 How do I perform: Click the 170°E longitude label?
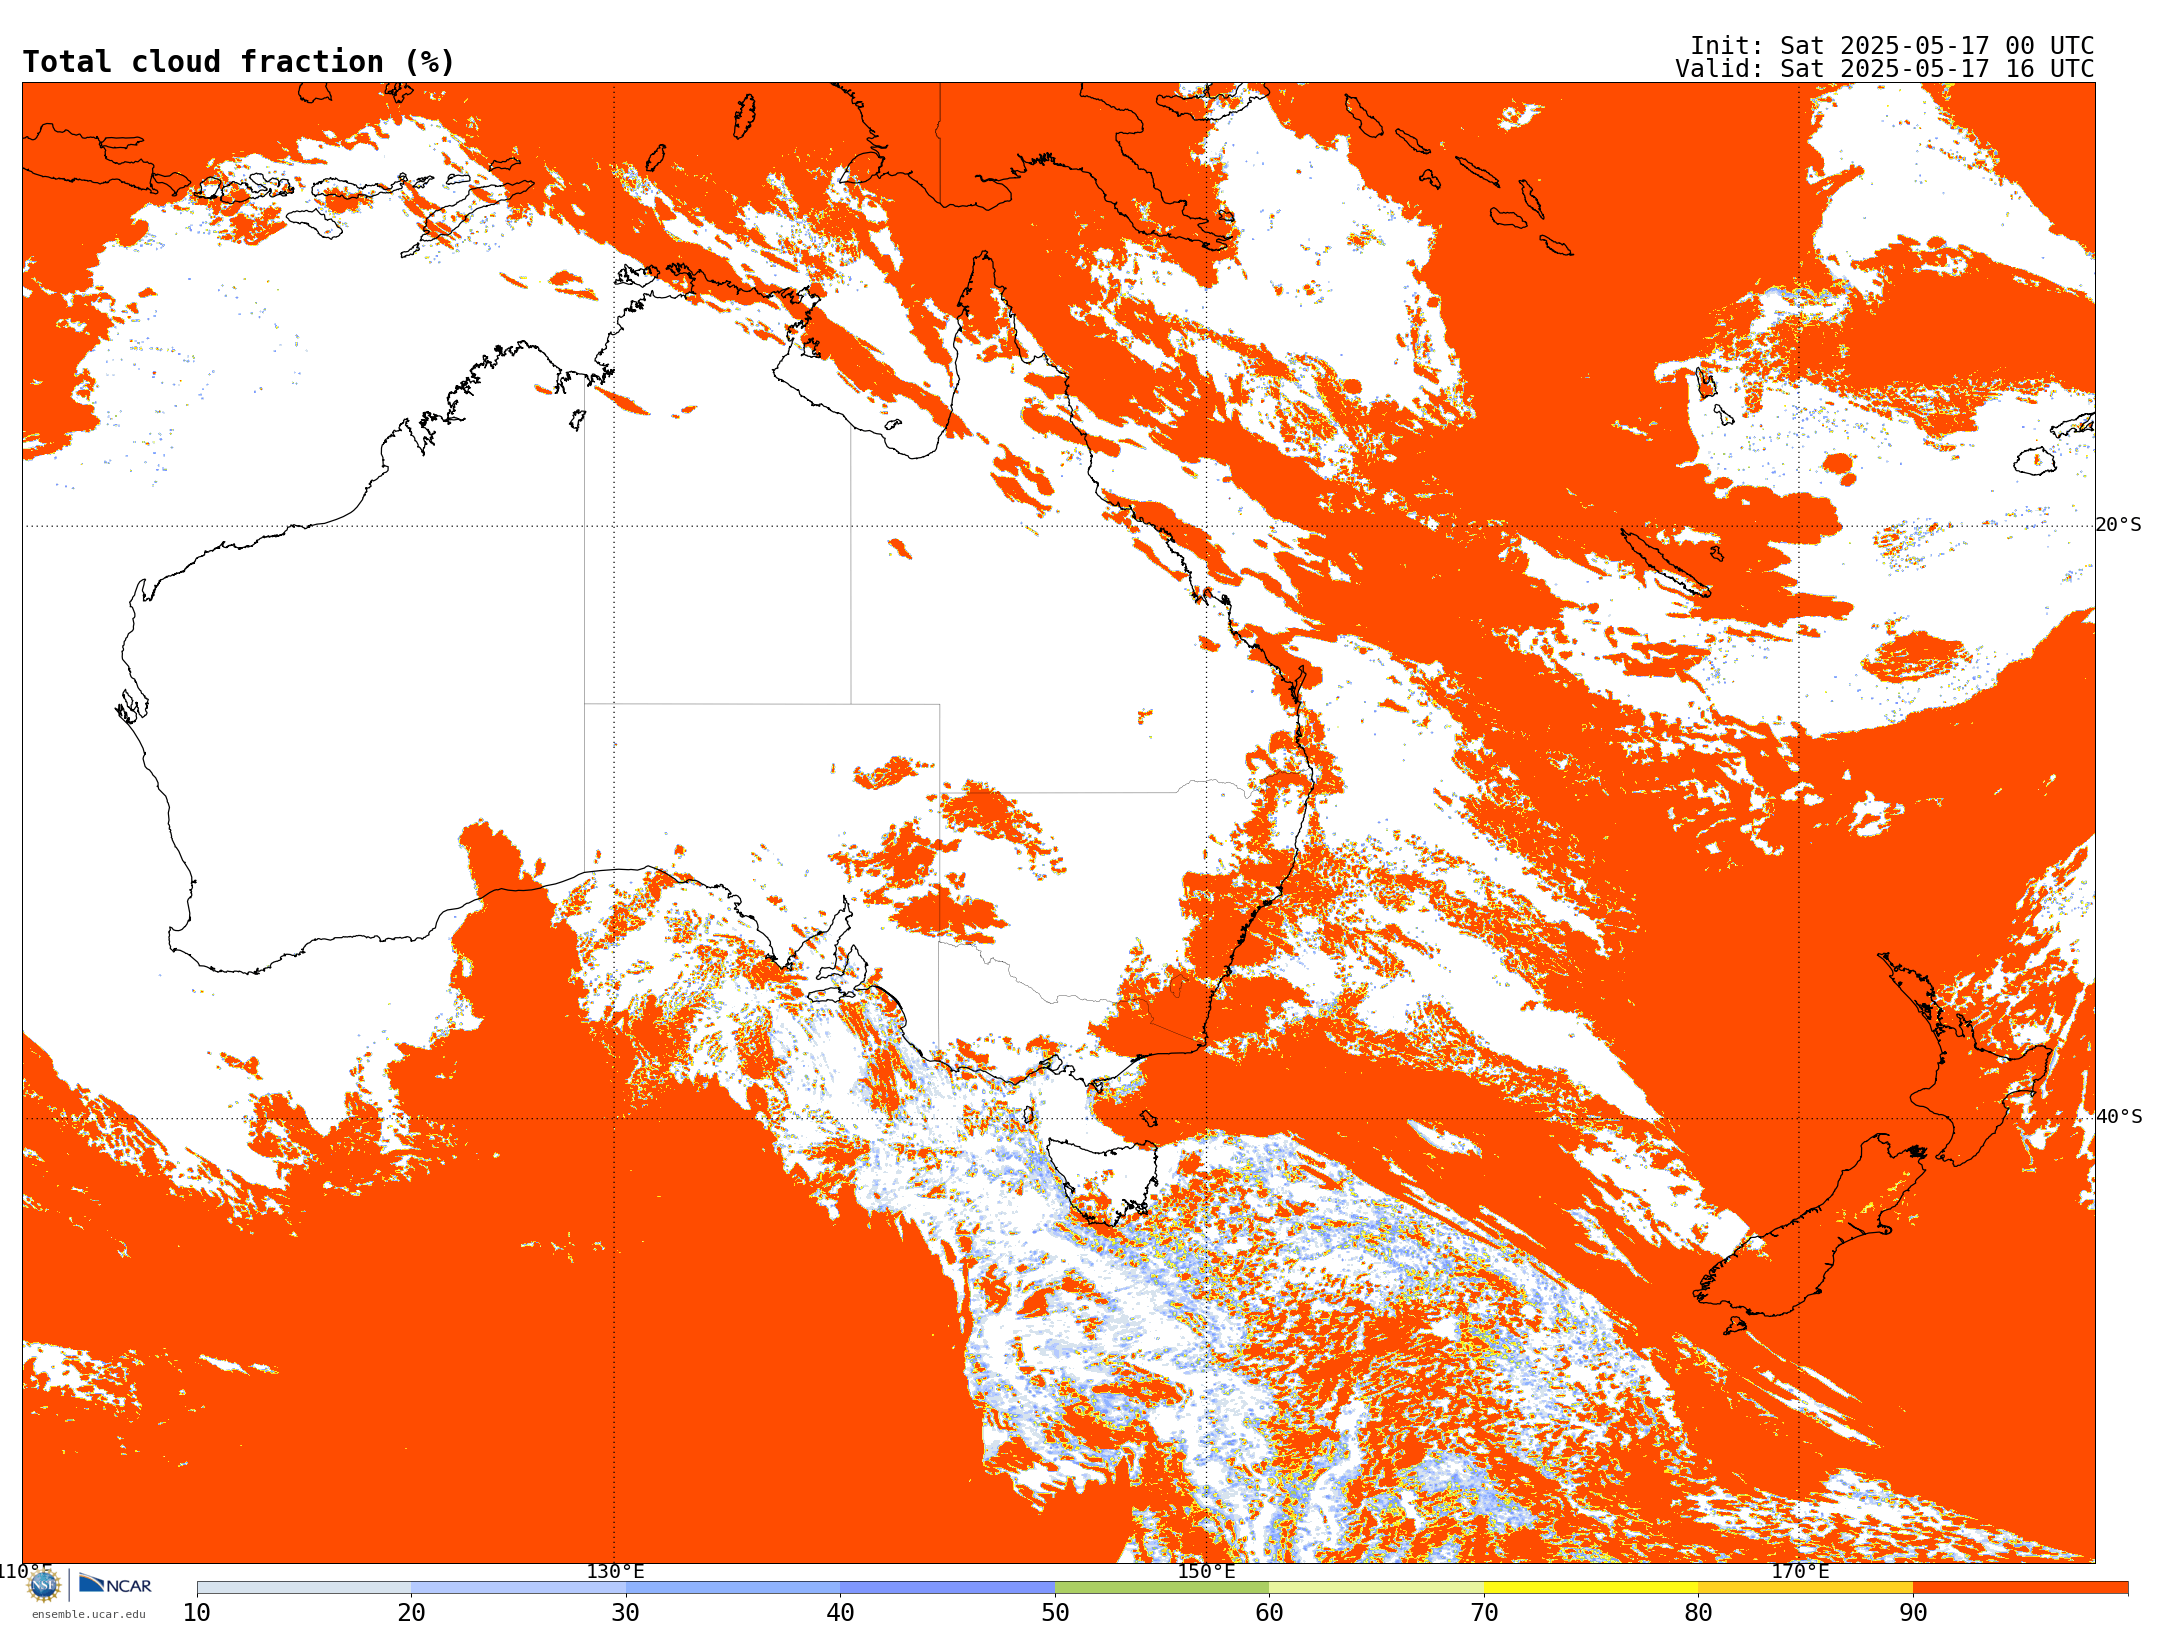pyautogui.click(x=1800, y=1571)
